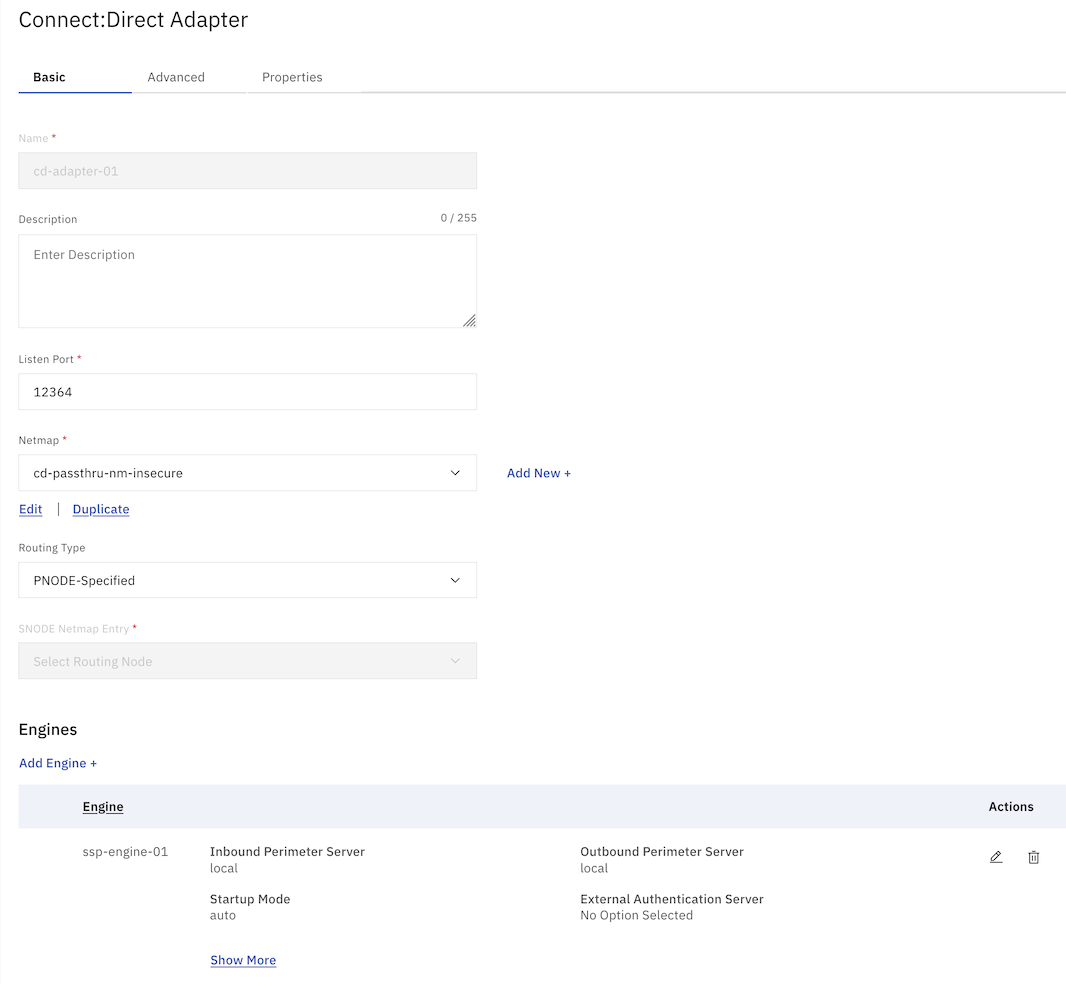
Task: Click Add New + next to Netmap
Action: 538,473
